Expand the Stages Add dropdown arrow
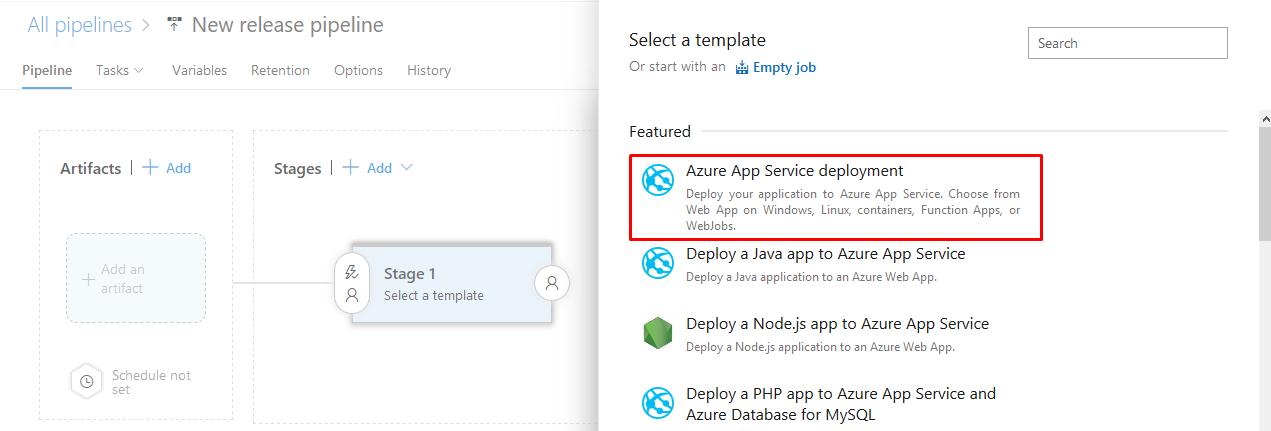Screen dimensions: 1271x431 [x=406, y=168]
